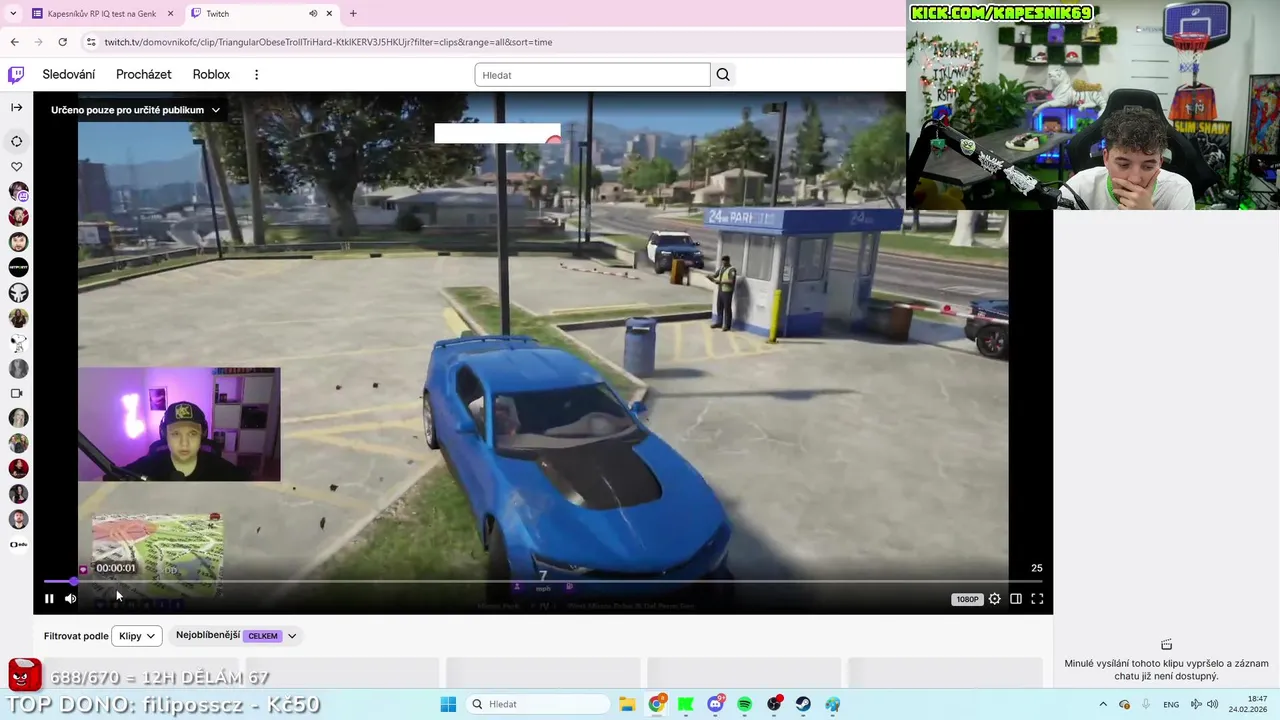Click the address bar URL
The image size is (1280, 720).
328,42
